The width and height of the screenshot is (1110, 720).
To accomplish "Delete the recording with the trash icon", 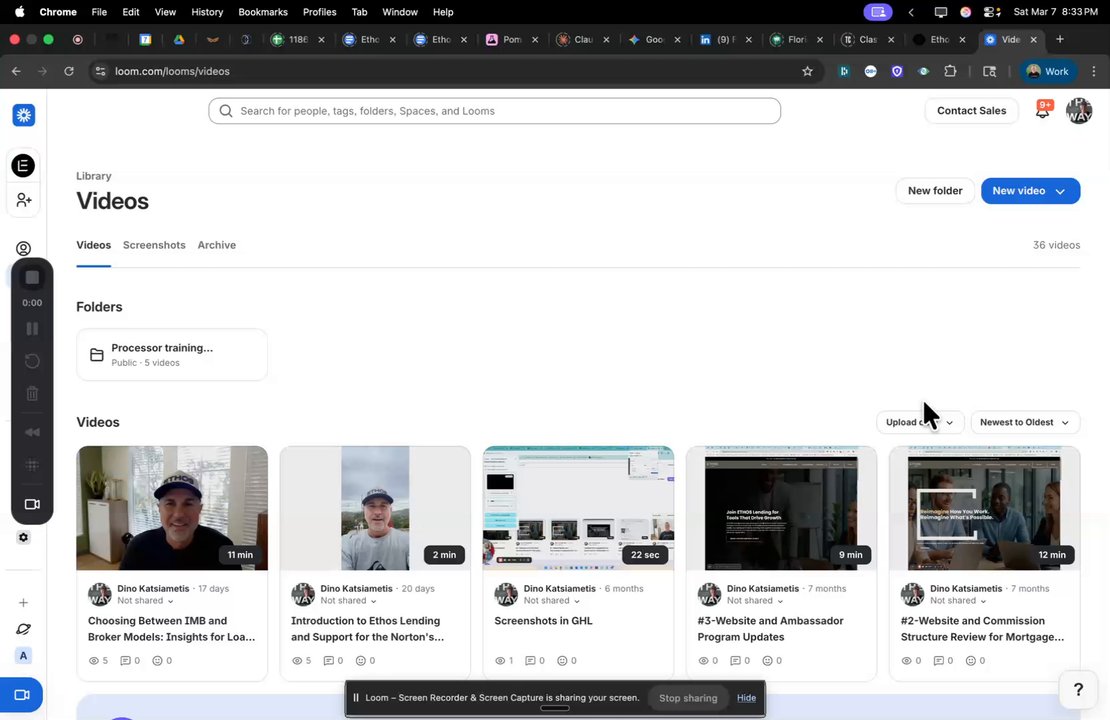I will (x=32, y=394).
